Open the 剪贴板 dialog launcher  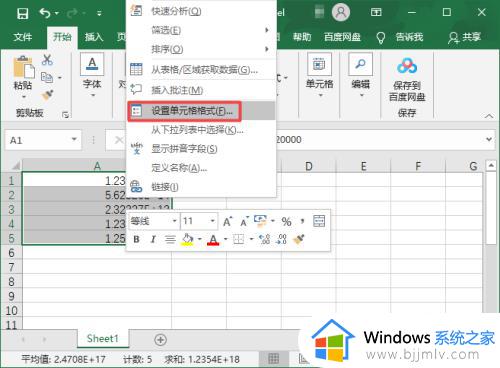(65, 115)
